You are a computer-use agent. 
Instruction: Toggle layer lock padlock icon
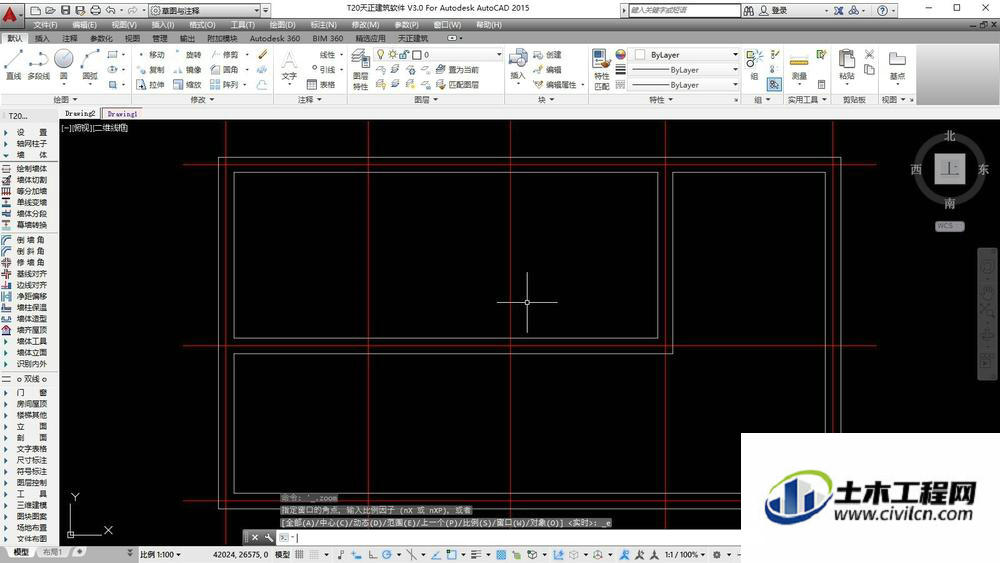pyautogui.click(x=404, y=54)
